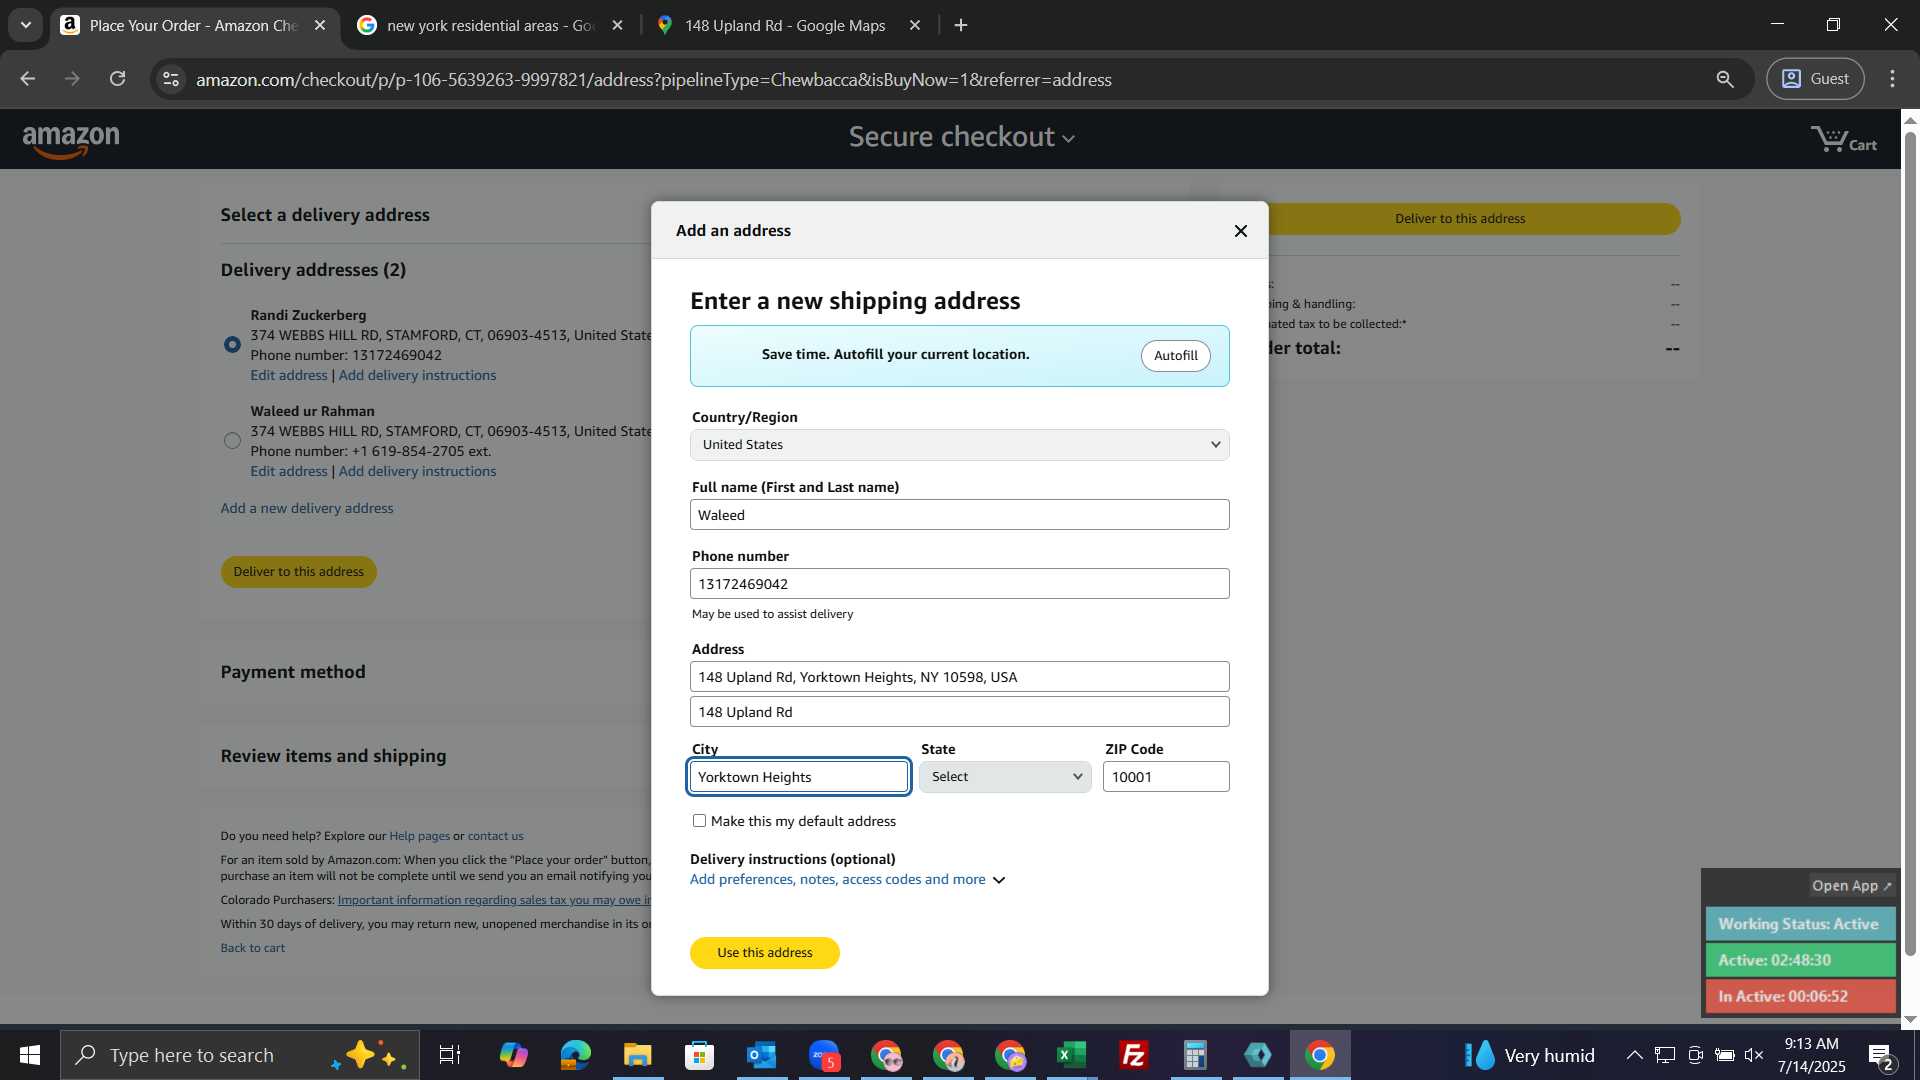1920x1080 pixels.
Task: Expand the Secure checkout dropdown arrow
Action: click(x=1068, y=139)
